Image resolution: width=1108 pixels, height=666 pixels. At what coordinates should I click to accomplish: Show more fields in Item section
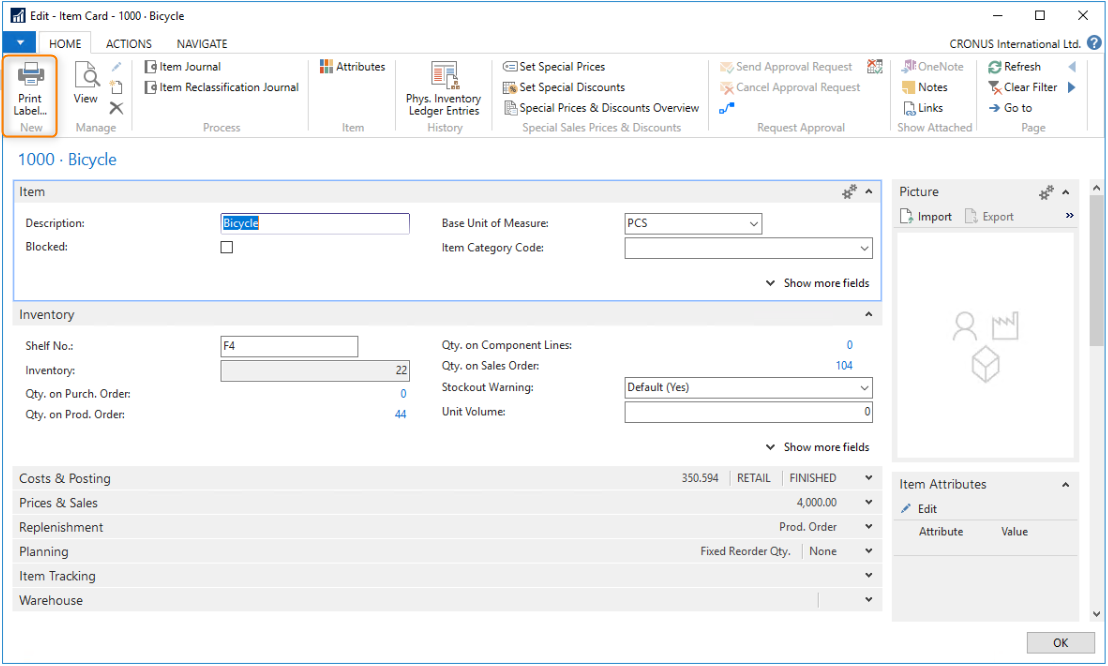(818, 283)
